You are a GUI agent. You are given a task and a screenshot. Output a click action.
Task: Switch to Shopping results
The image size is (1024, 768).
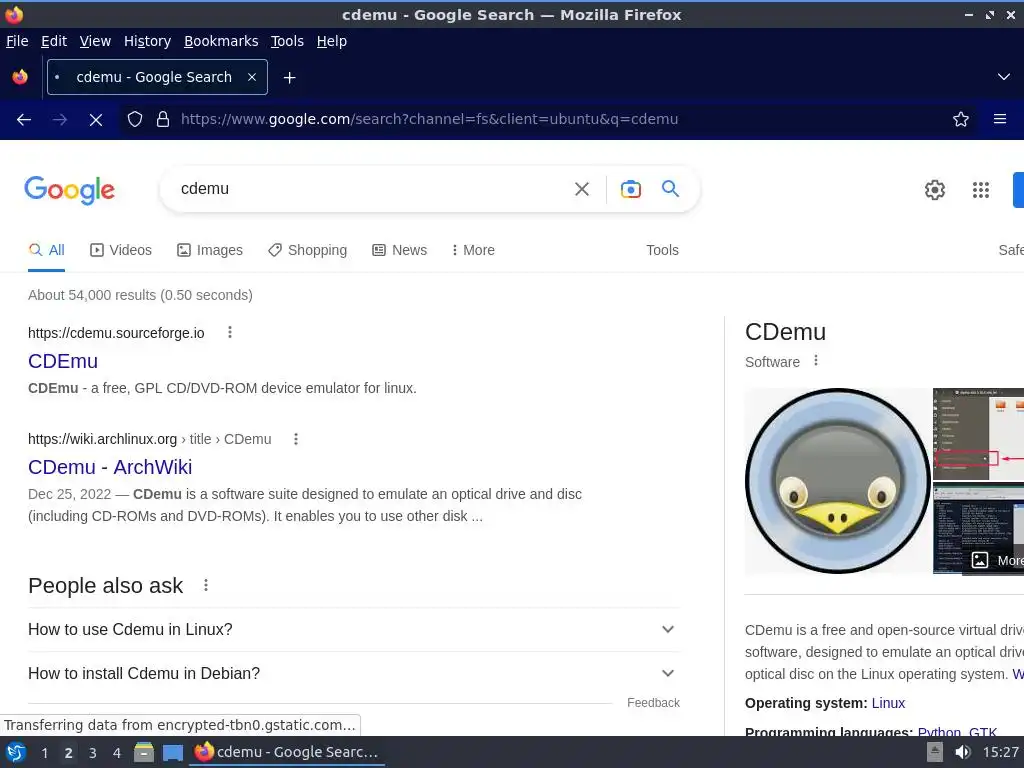(x=308, y=250)
